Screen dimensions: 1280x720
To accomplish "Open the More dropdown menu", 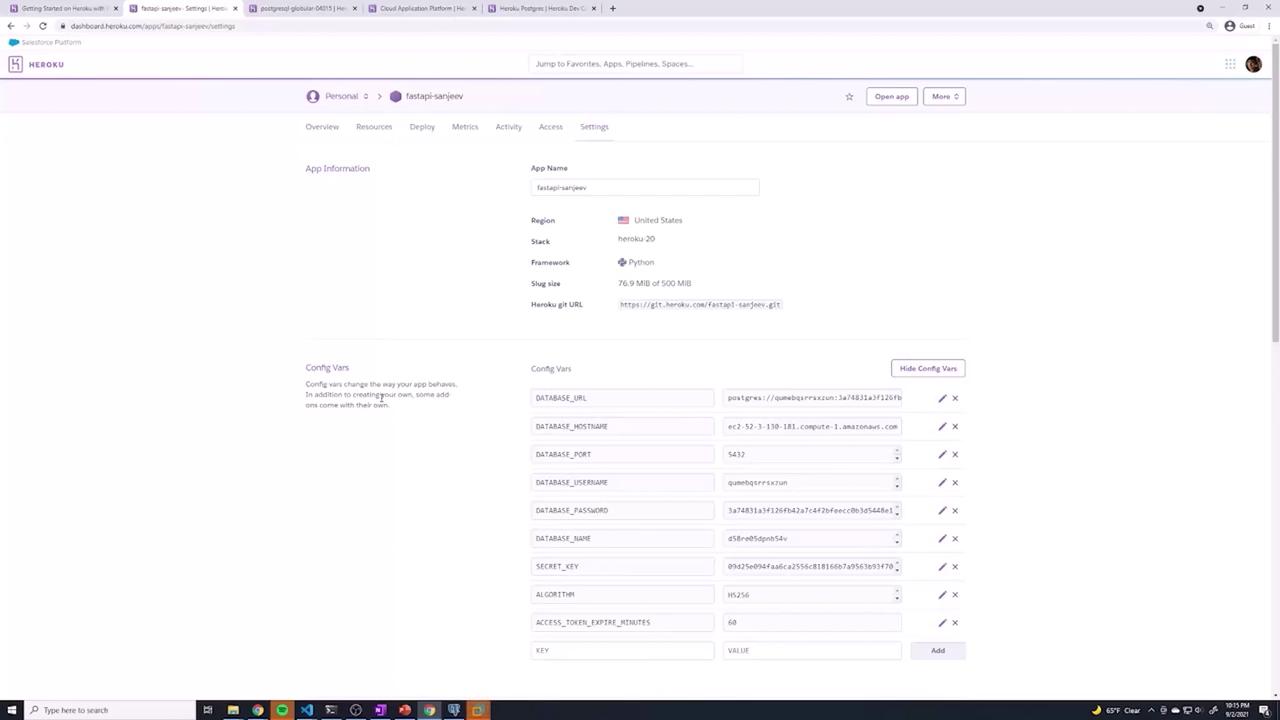I will [944, 97].
